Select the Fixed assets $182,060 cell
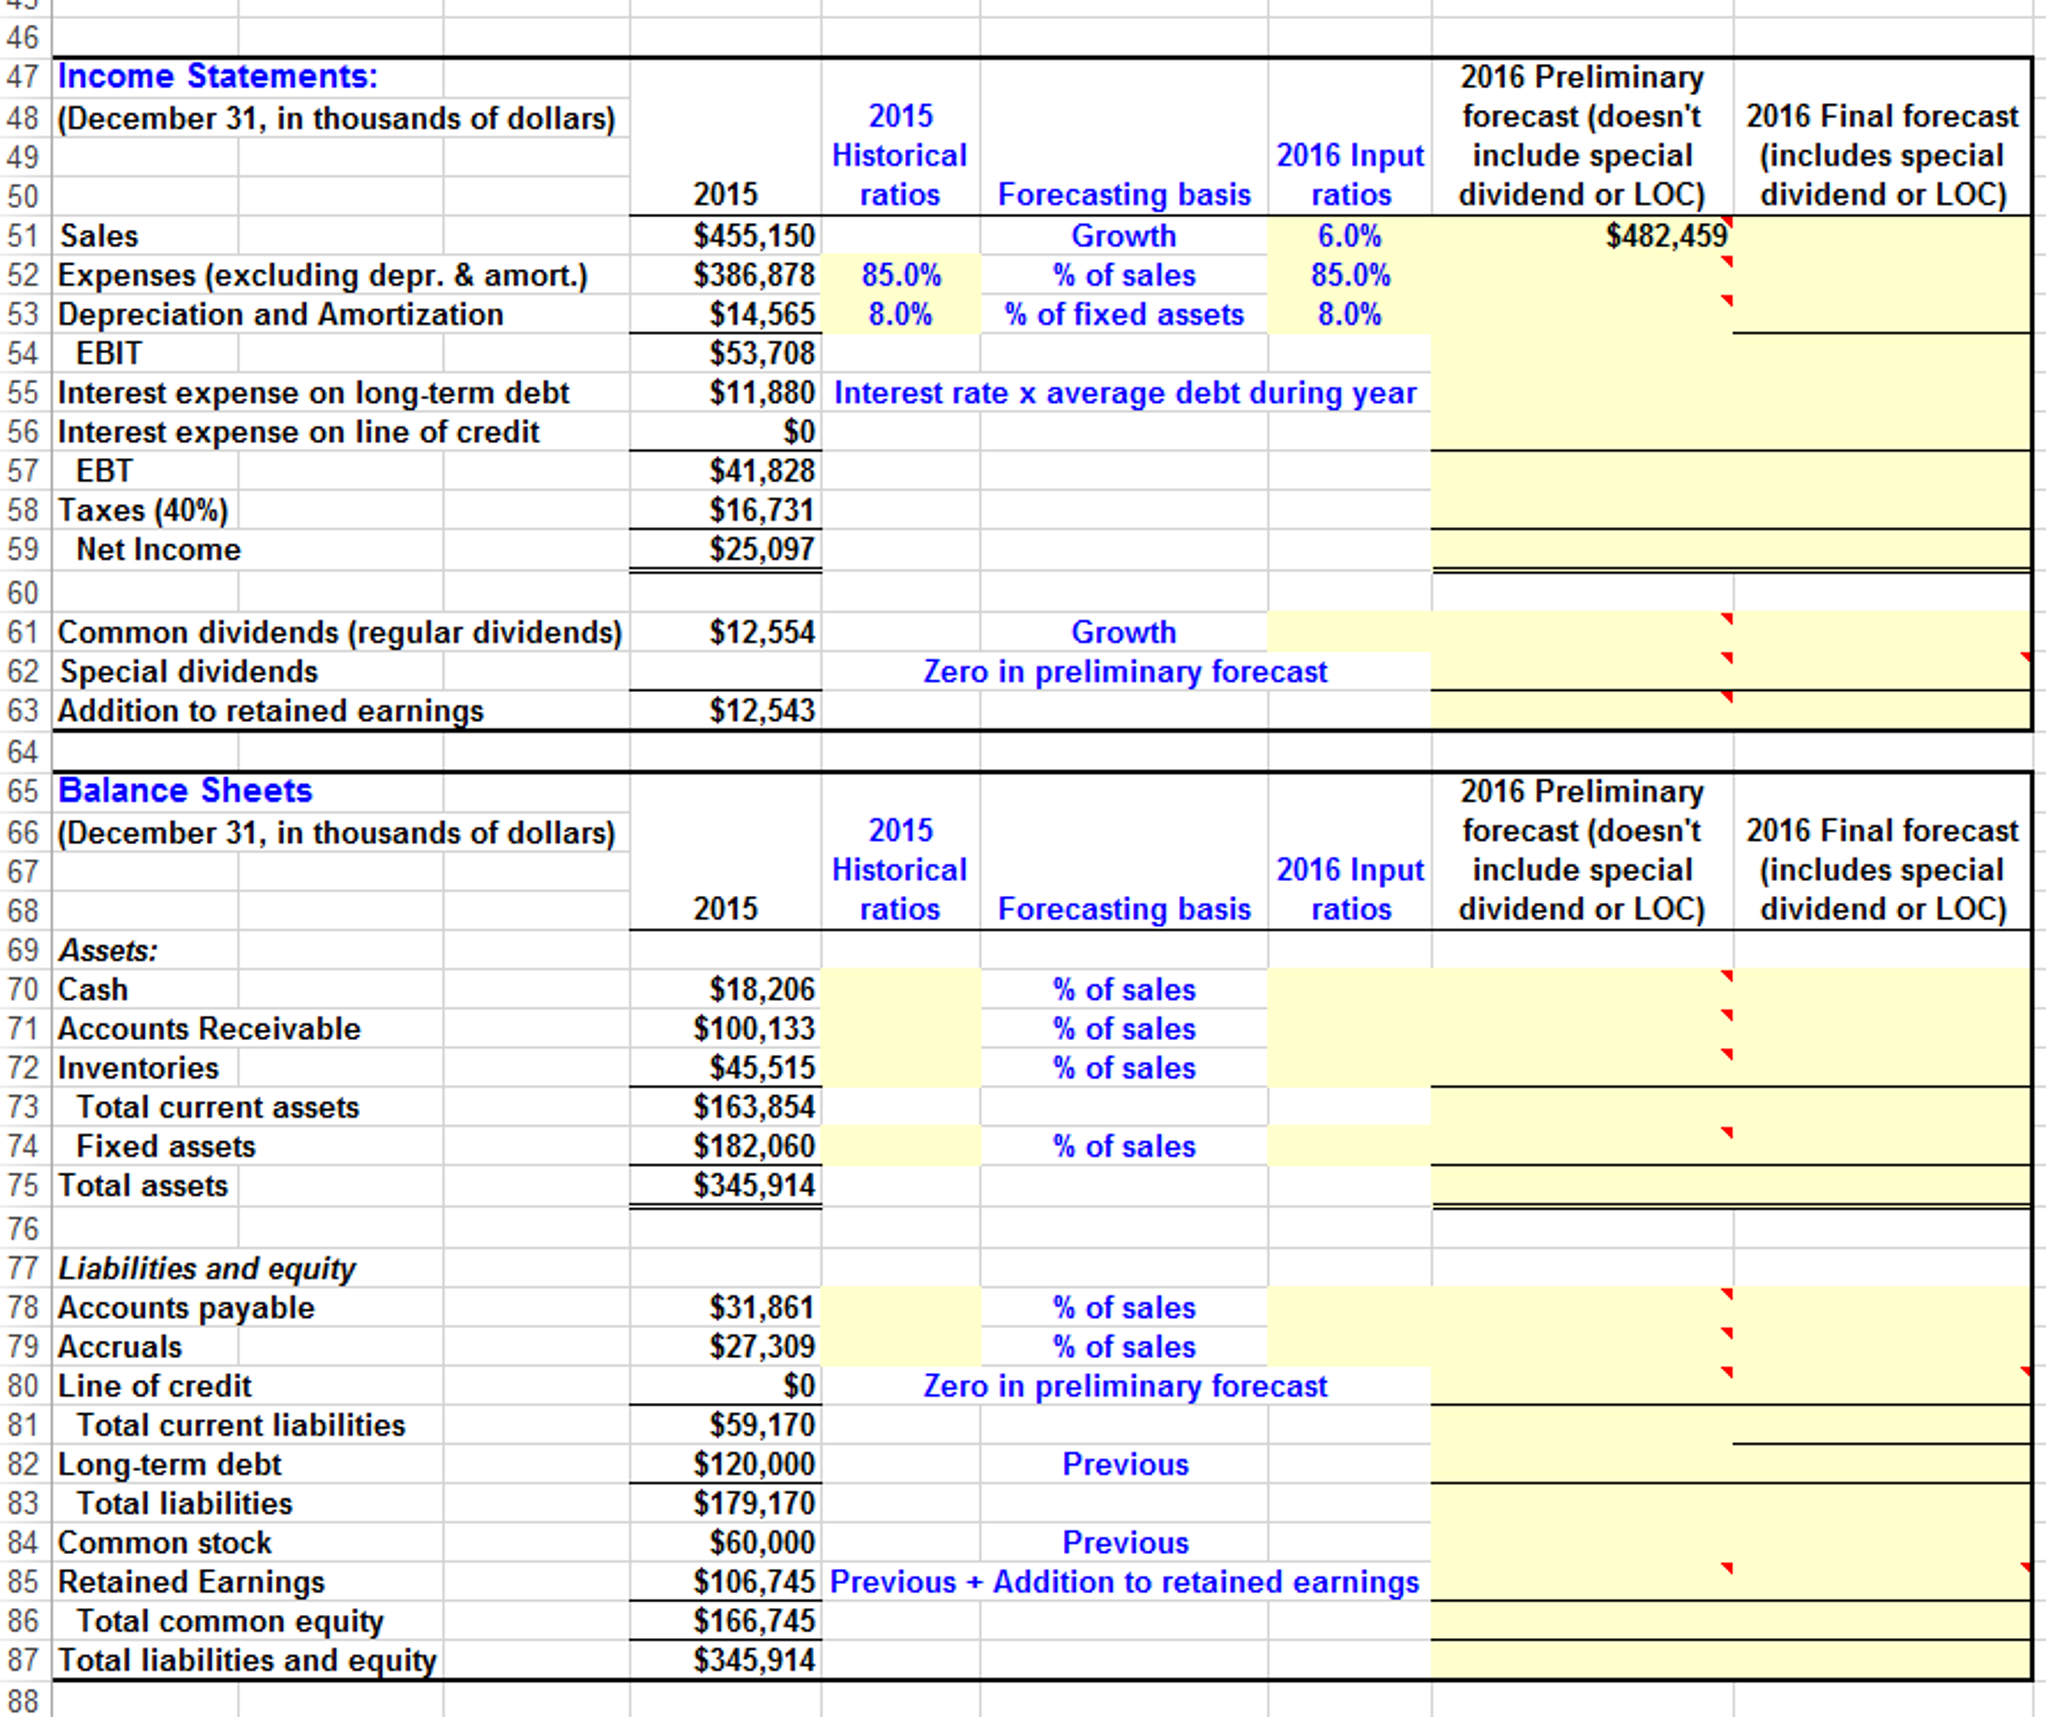This screenshot has width=2046, height=1717. coord(754,1147)
